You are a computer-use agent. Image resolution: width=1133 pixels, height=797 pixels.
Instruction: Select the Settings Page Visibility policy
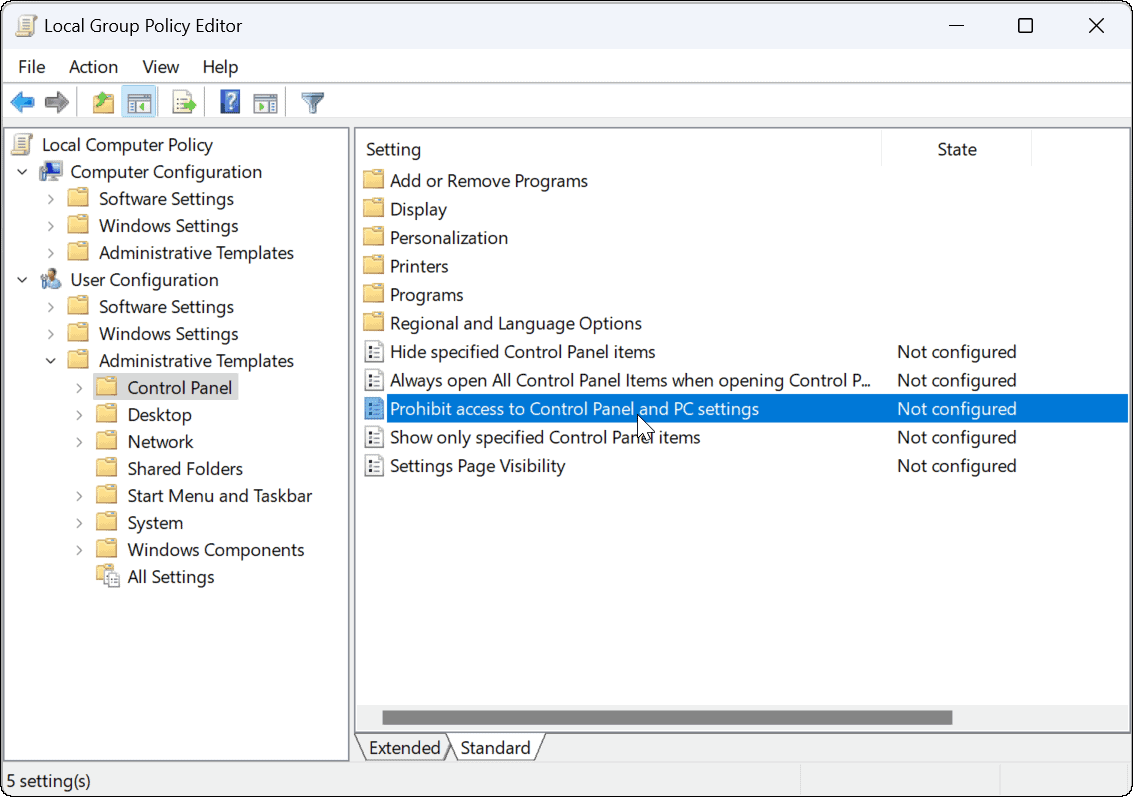(x=477, y=466)
